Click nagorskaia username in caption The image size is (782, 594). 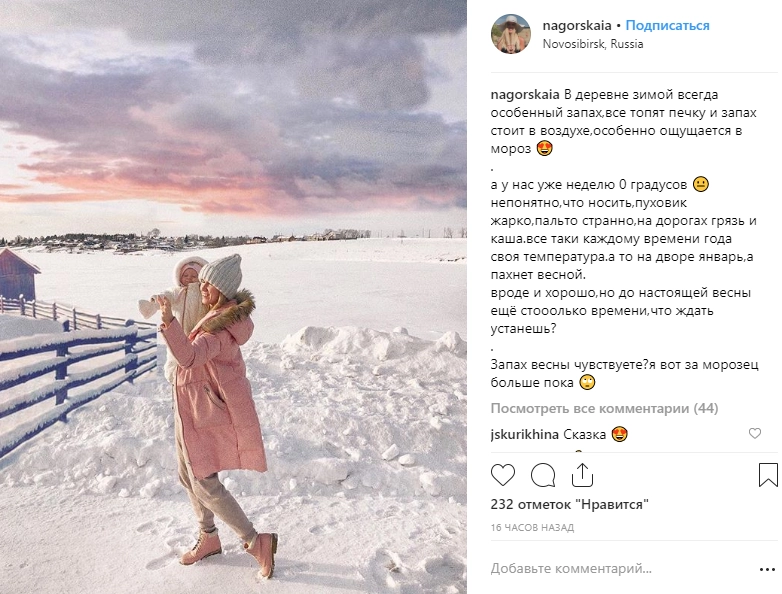point(525,95)
